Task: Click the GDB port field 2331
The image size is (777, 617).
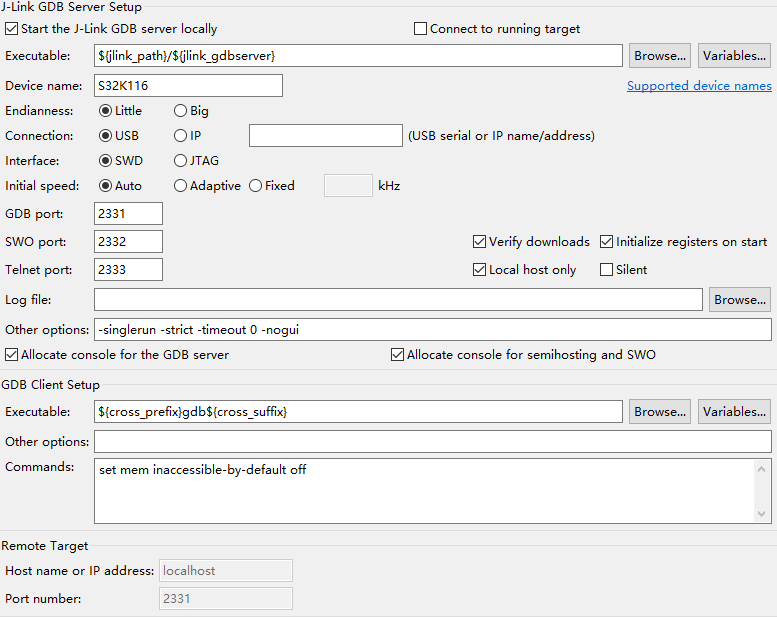Action: pyautogui.click(x=128, y=214)
